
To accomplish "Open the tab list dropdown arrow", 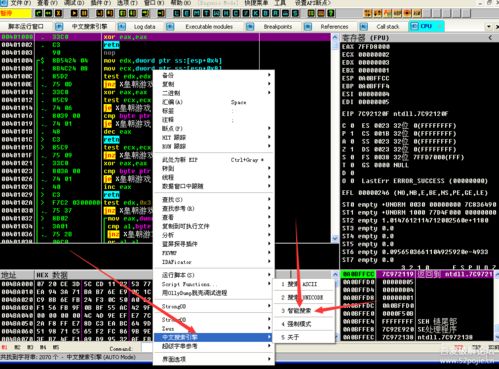I will tap(489, 26).
